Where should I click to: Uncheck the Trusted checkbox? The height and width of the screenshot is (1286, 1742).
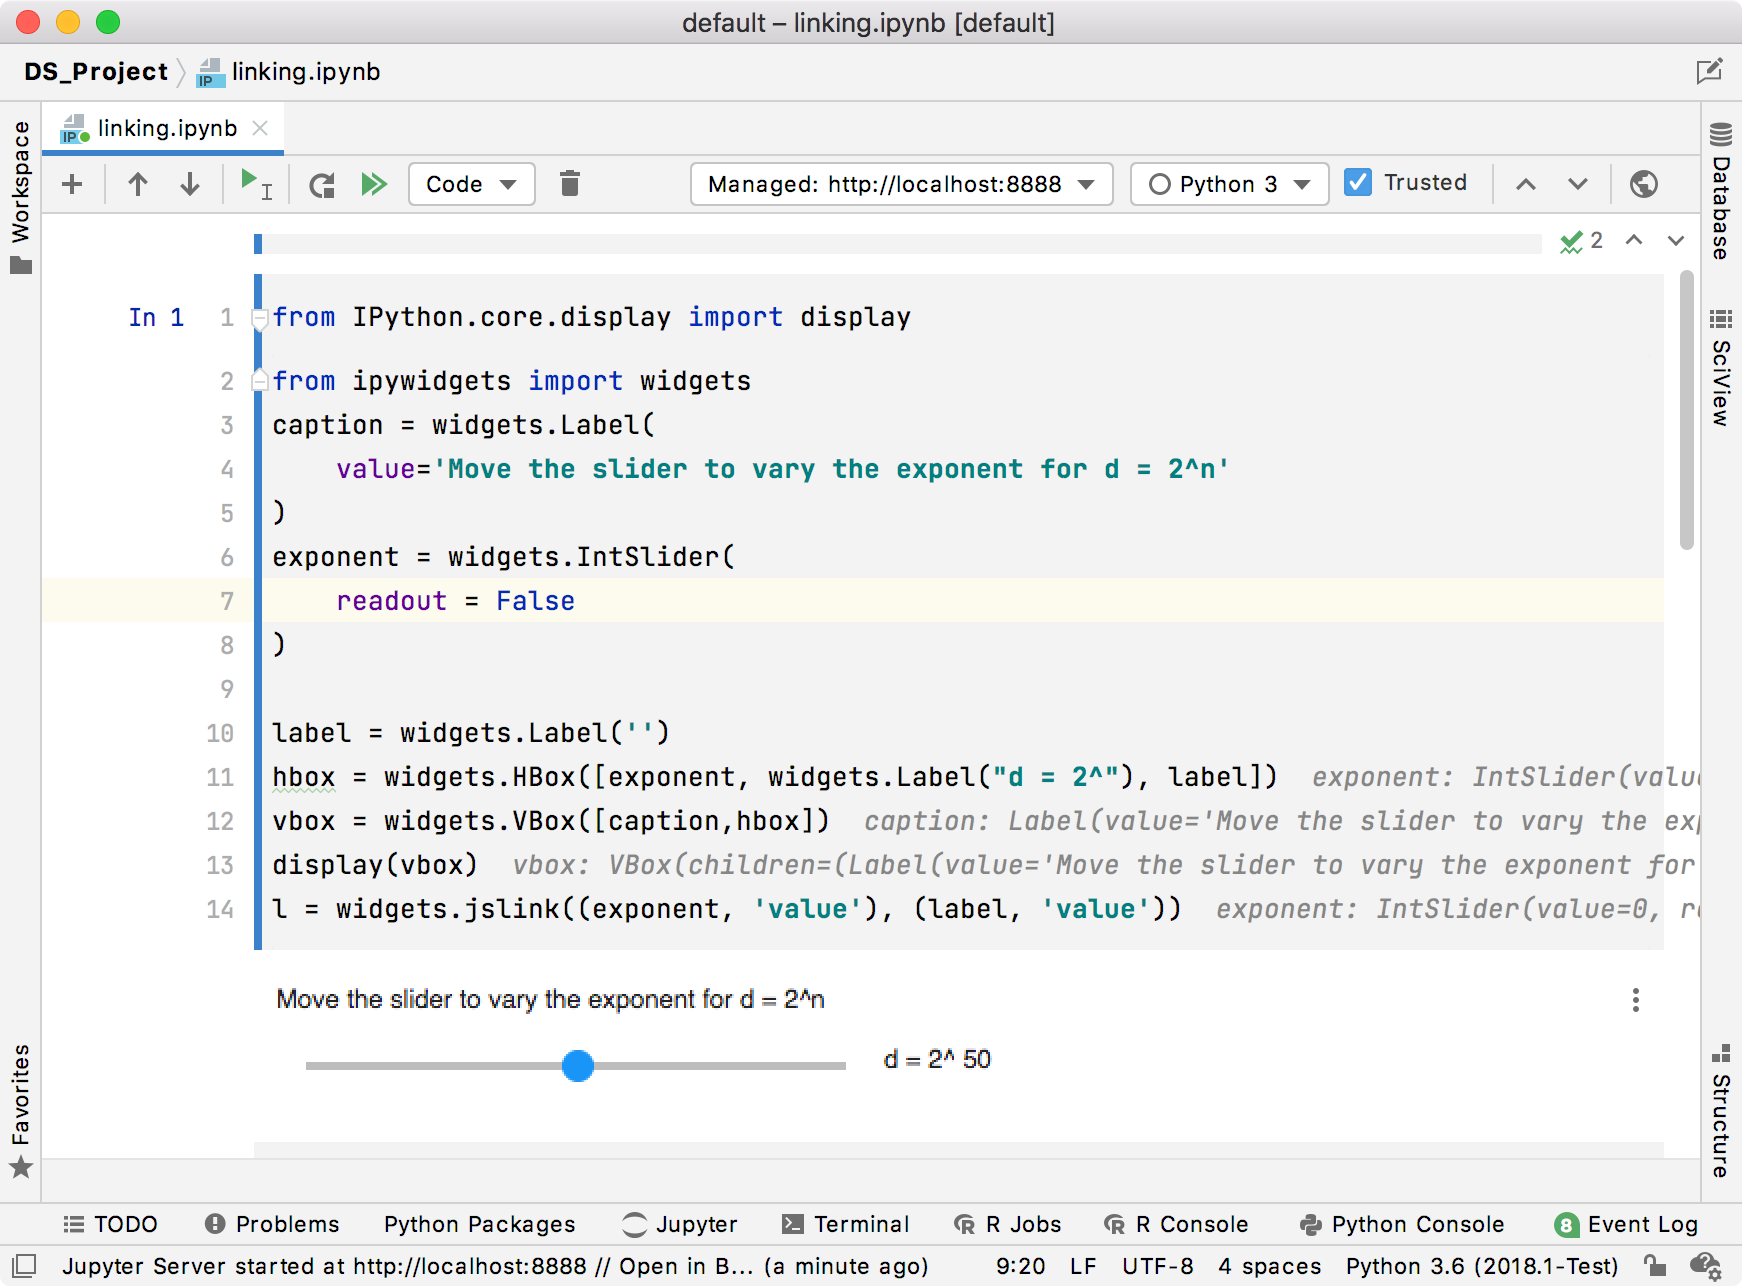[1358, 183]
